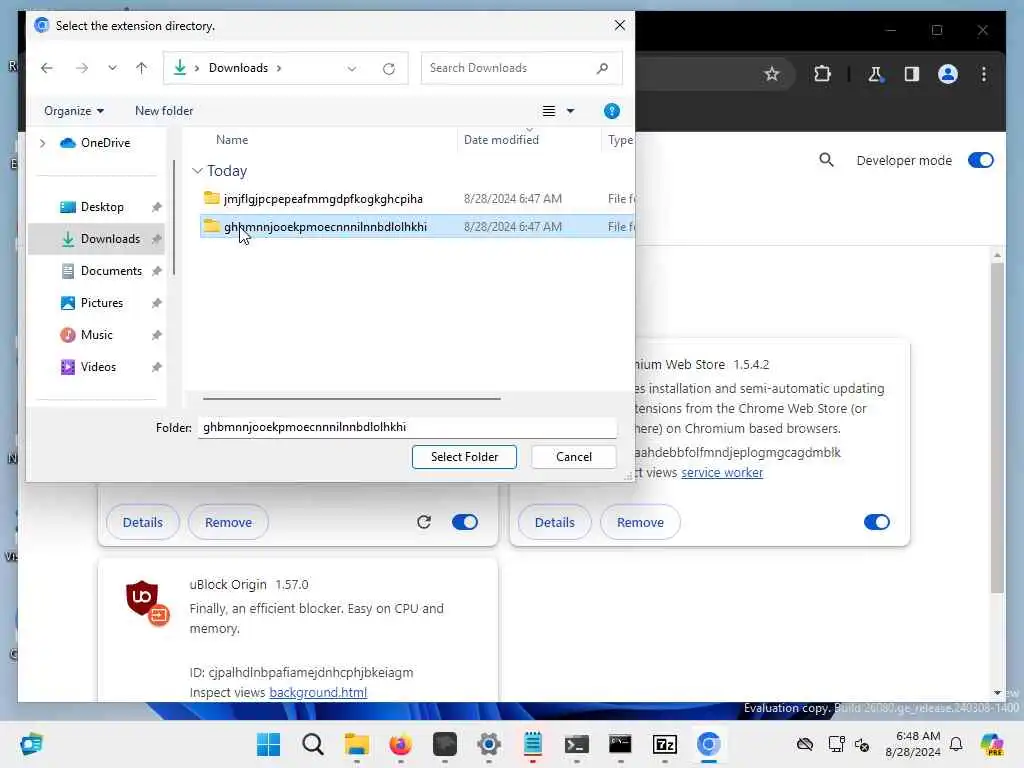Open the background.html inspect link
This screenshot has height=768, width=1024.
tap(318, 692)
